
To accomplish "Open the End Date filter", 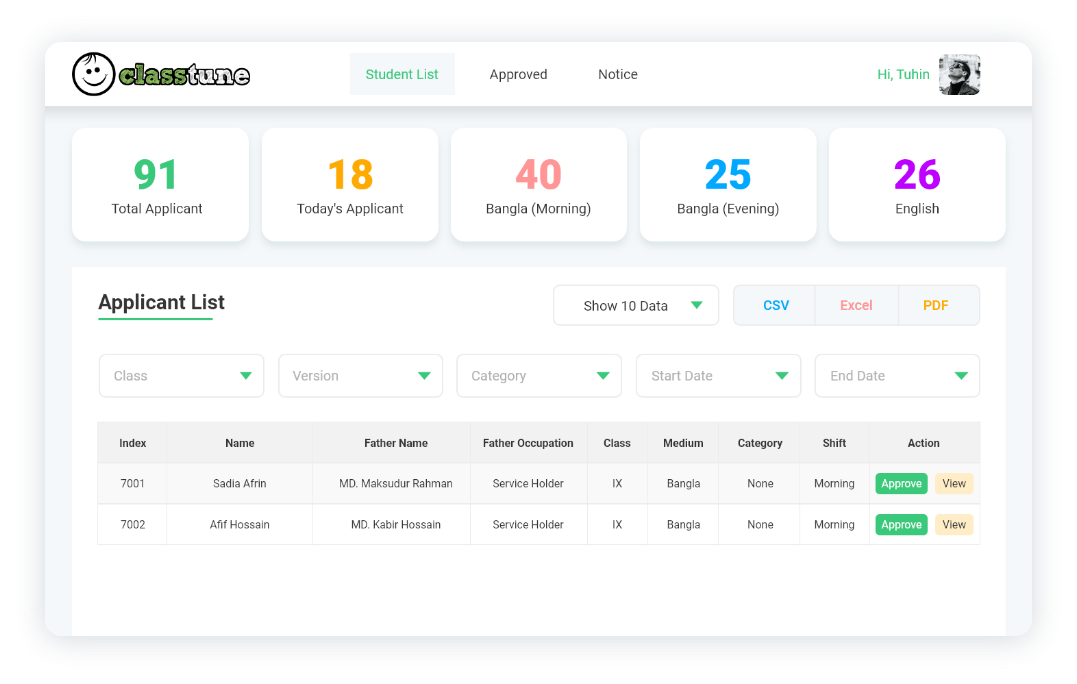I will point(897,375).
